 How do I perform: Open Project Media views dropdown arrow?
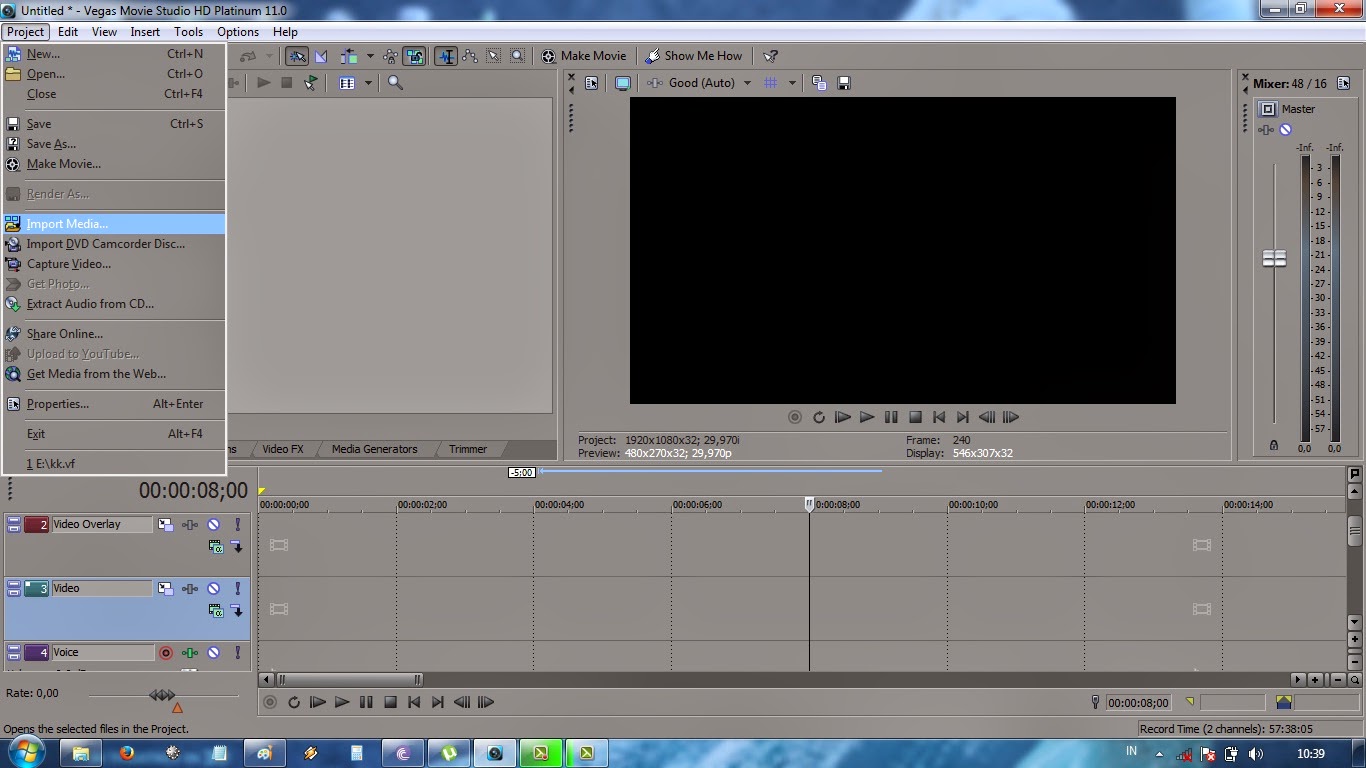[368, 83]
